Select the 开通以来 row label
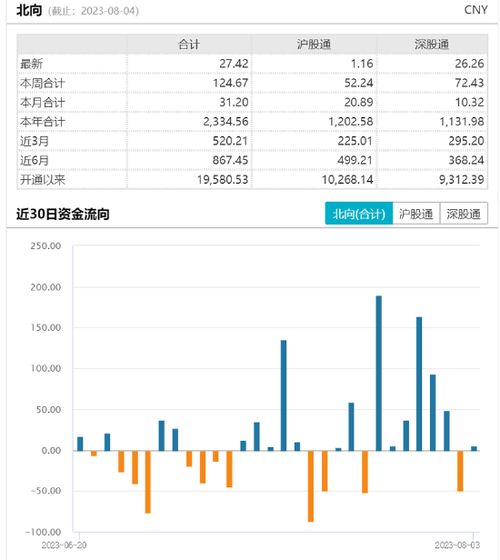Viewport: 500px width, 560px height. [42, 180]
